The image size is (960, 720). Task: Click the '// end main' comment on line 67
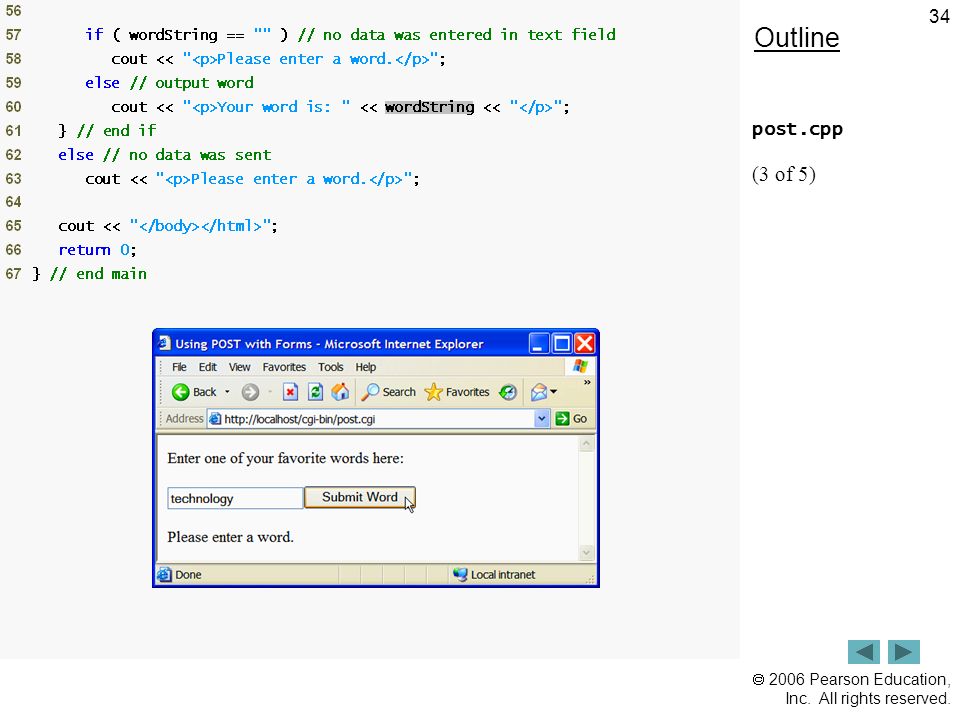[x=99, y=274]
